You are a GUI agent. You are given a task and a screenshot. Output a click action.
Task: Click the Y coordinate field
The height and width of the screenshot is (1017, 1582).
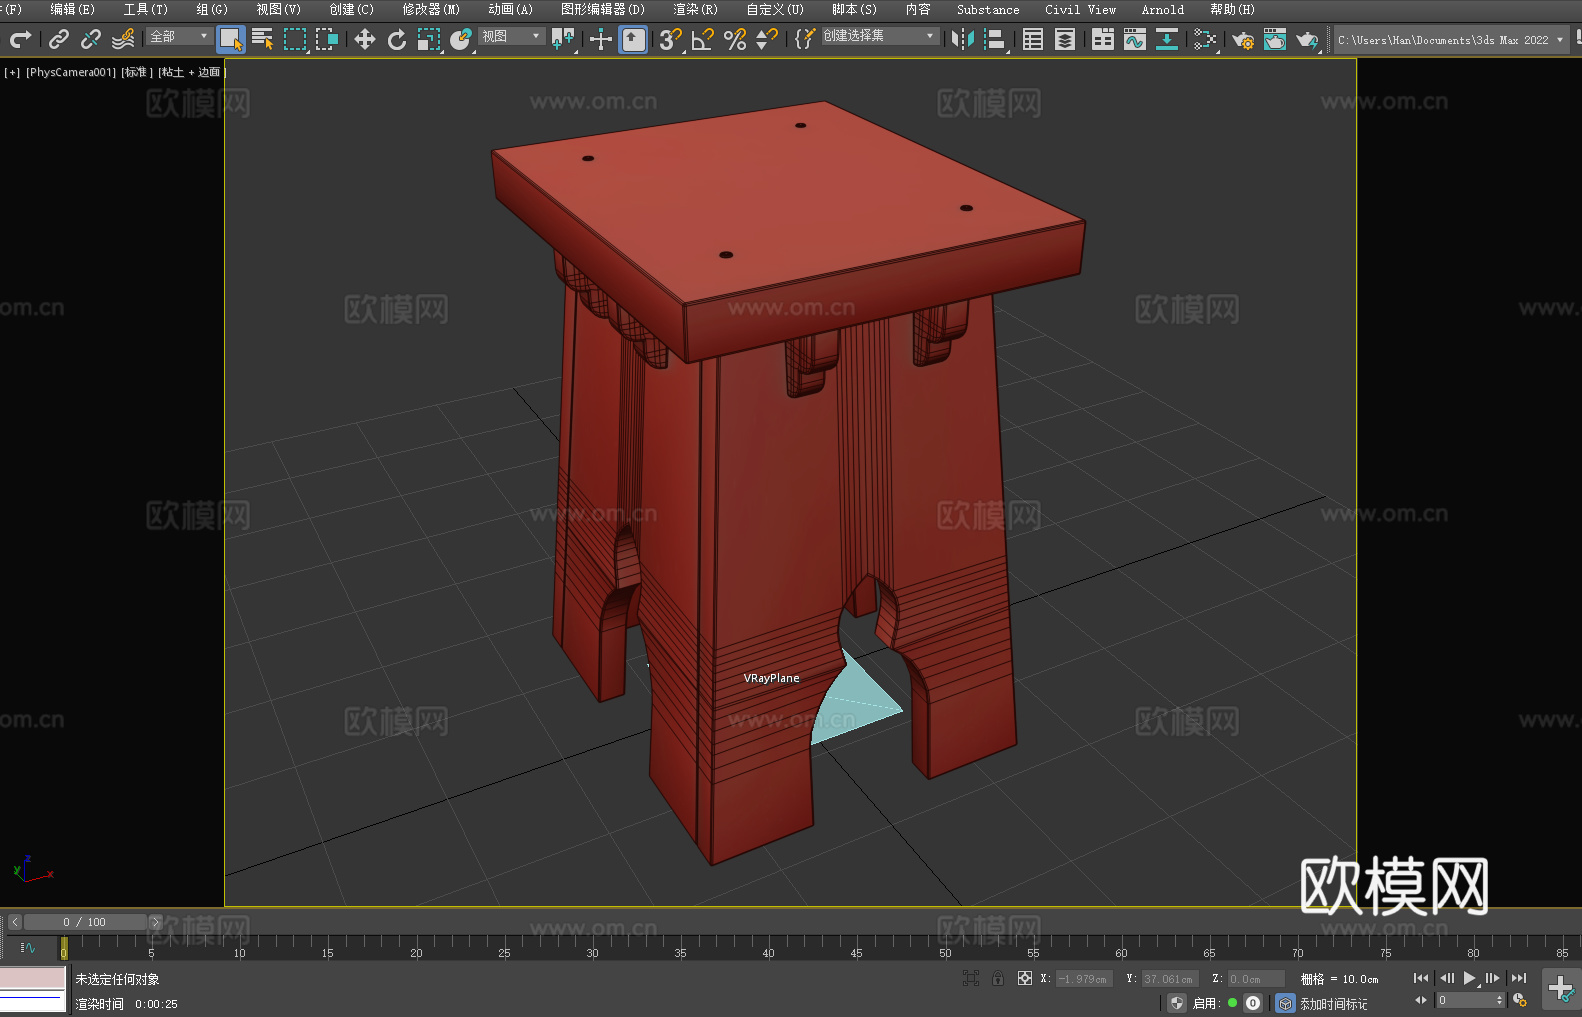[x=1169, y=979]
